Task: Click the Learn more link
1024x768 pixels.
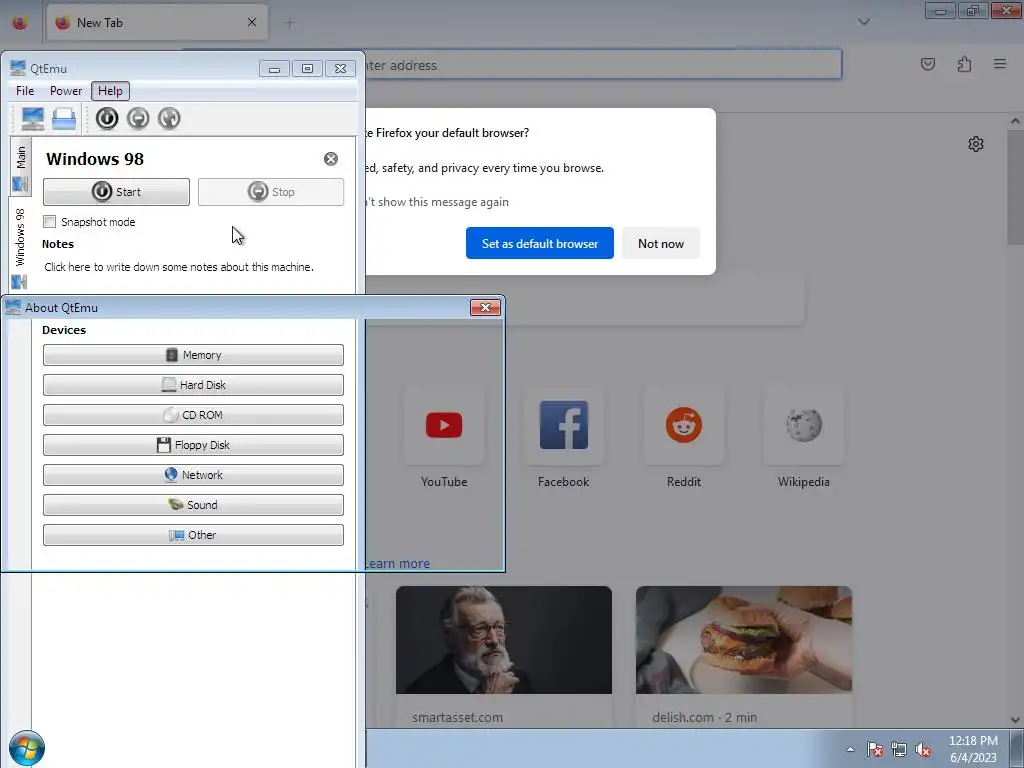Action: point(397,564)
